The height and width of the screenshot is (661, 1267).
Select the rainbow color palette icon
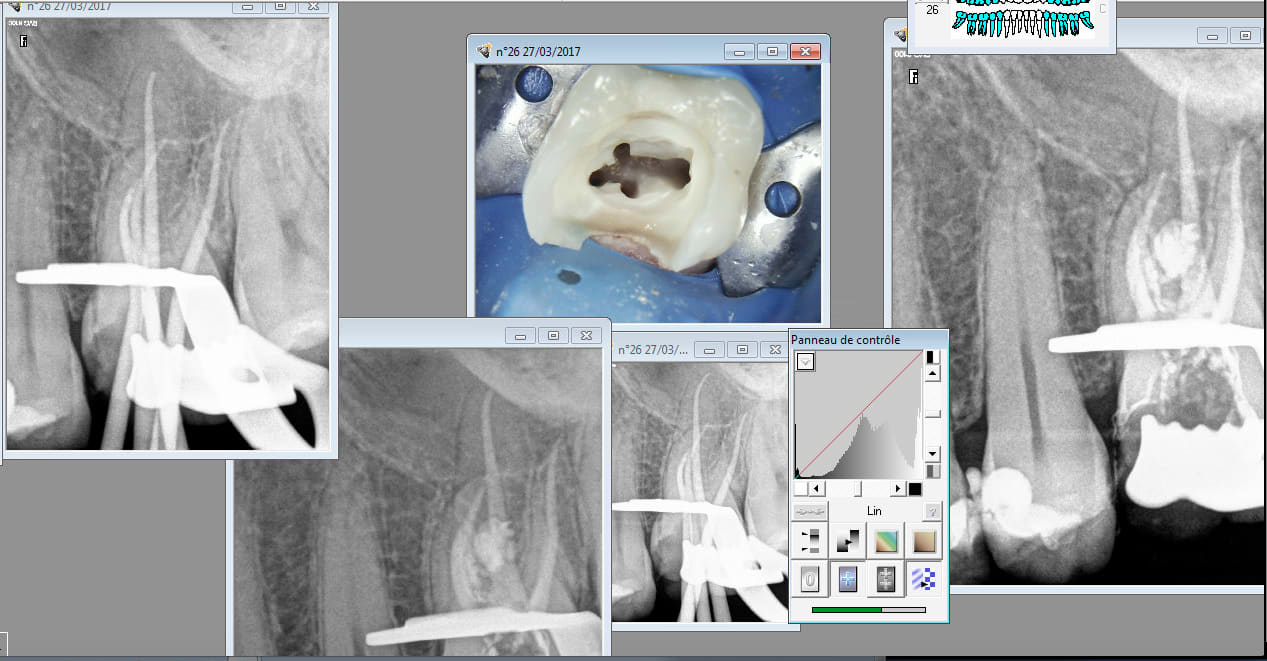pos(885,541)
